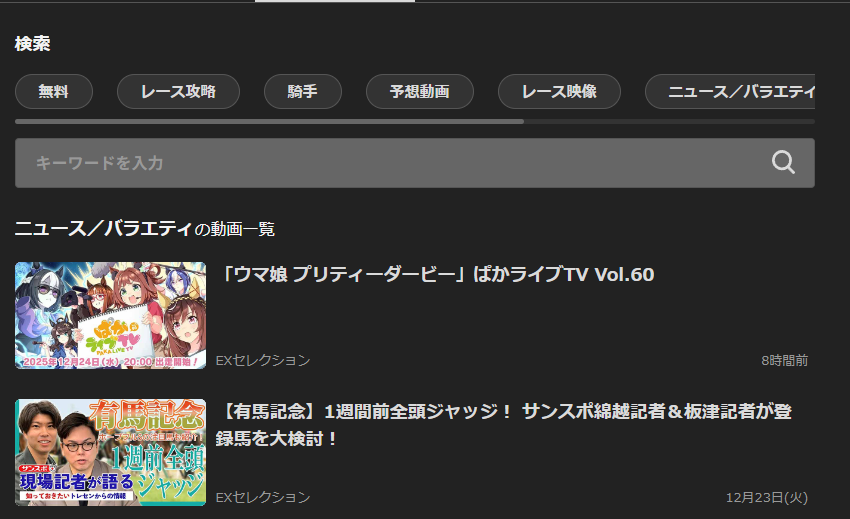
Task: Click the magnifying glass search icon
Action: [783, 162]
